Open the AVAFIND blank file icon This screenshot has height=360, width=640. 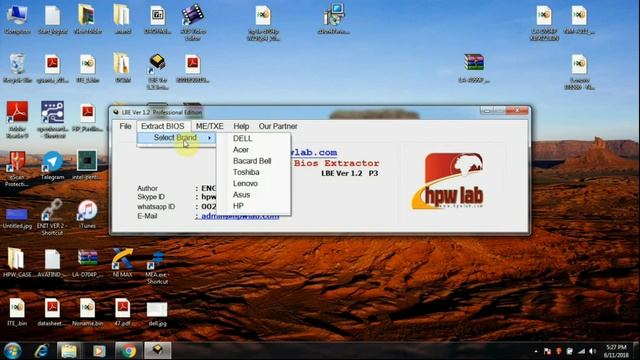pyautogui.click(x=52, y=263)
